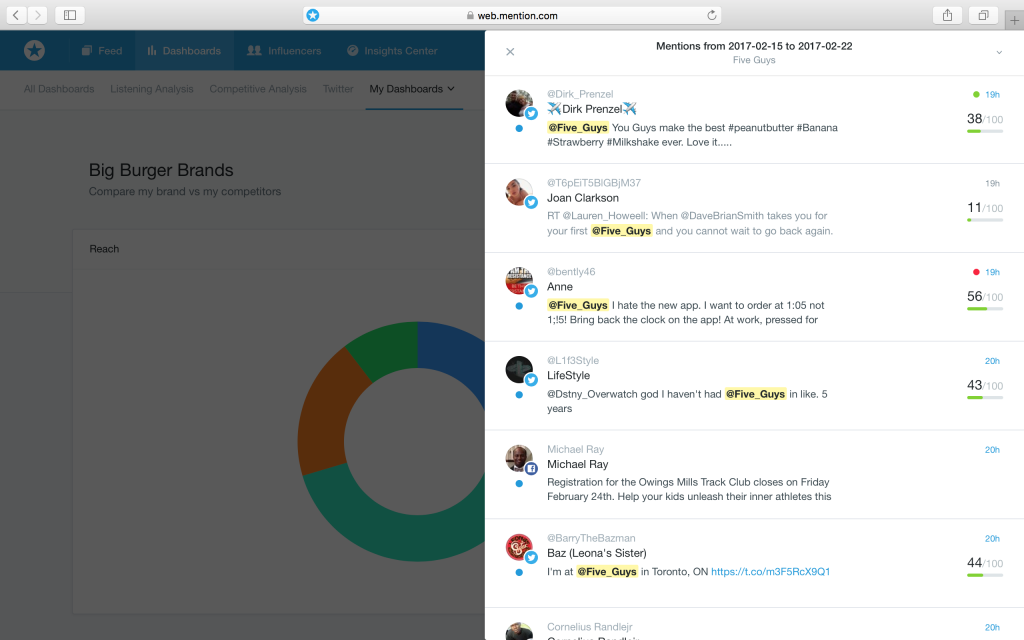This screenshot has height=640, width=1024.
Task: Click the 43/100 score on LifeStyle mention
Action: point(985,385)
